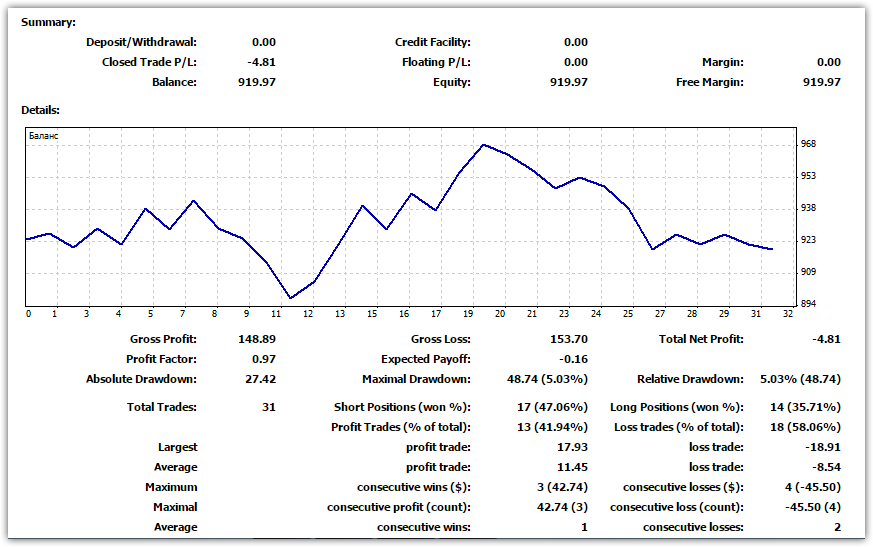Select the Equity value 919.97
The image size is (873, 547).
(x=568, y=82)
